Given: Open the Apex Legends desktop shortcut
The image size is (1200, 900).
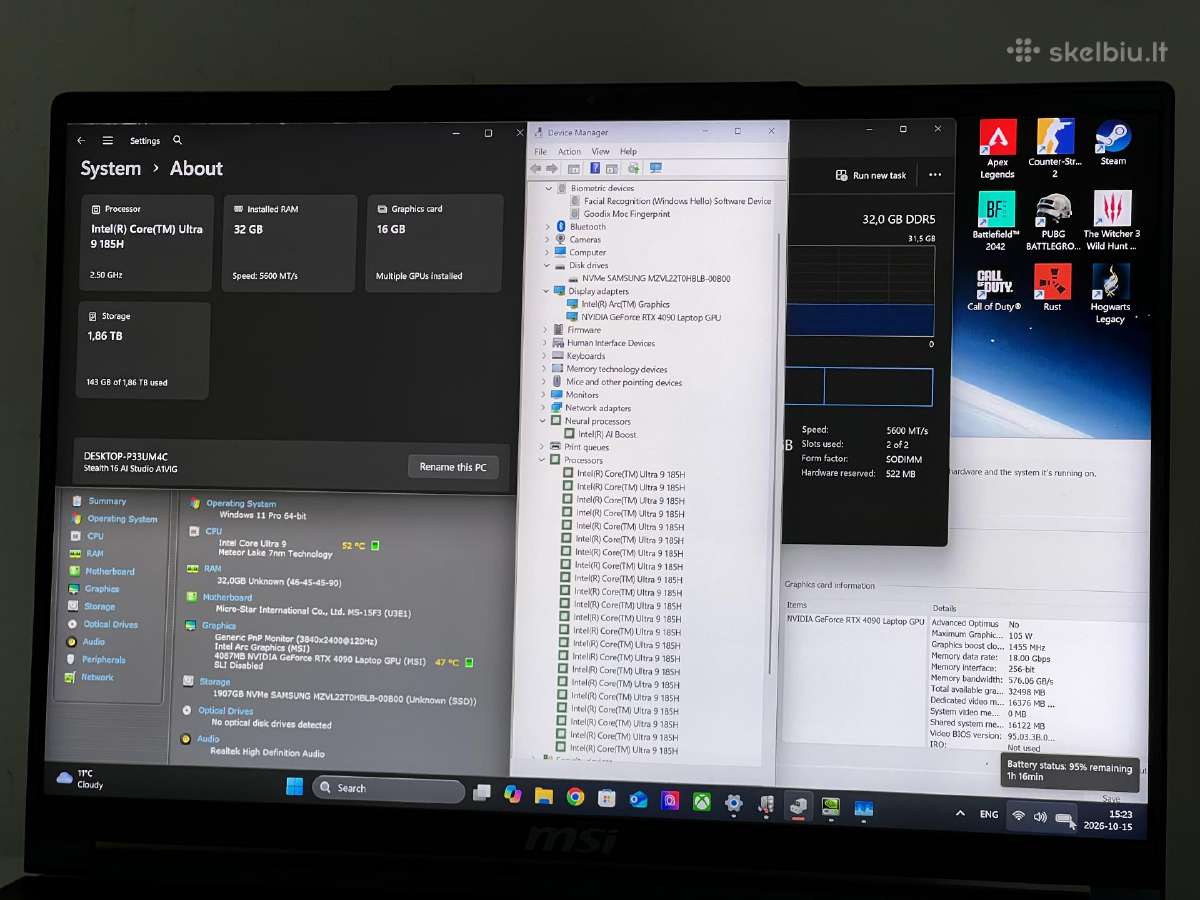Looking at the screenshot, I should click(997, 149).
